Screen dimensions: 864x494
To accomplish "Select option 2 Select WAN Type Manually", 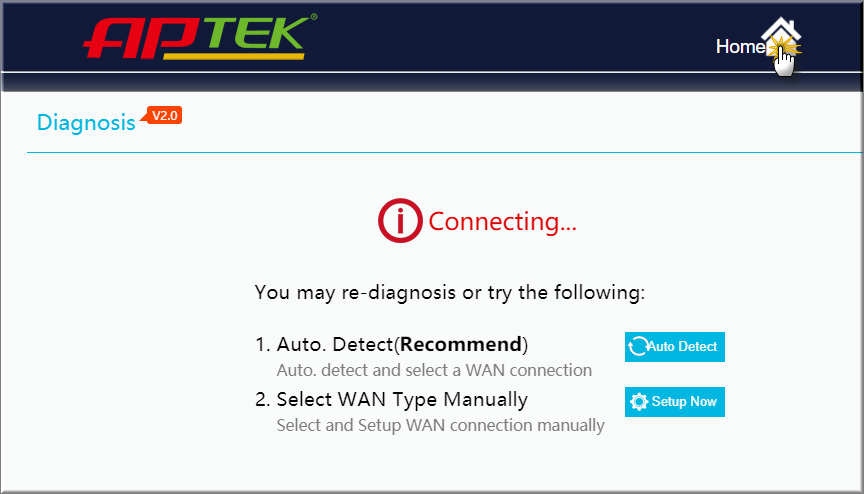I will [x=391, y=399].
